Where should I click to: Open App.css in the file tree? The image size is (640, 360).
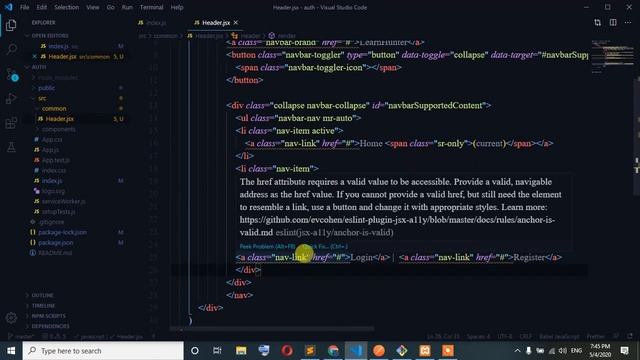pyautogui.click(x=52, y=140)
